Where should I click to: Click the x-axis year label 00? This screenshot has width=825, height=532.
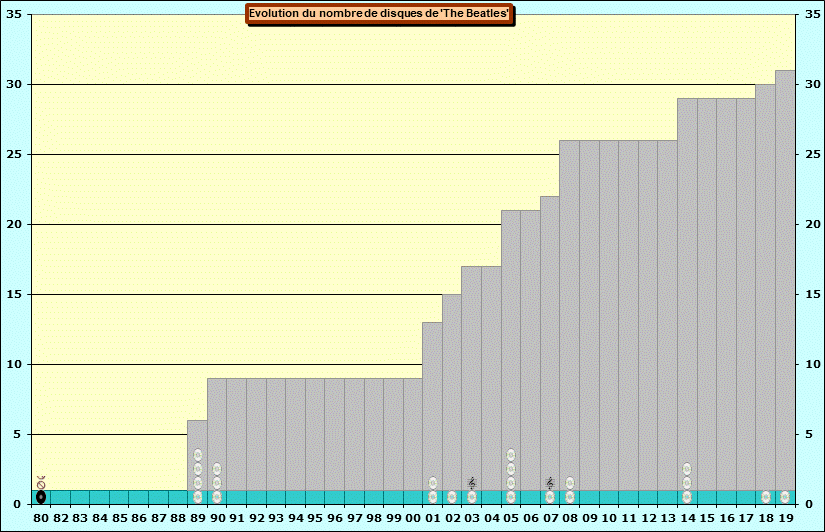coord(413,518)
